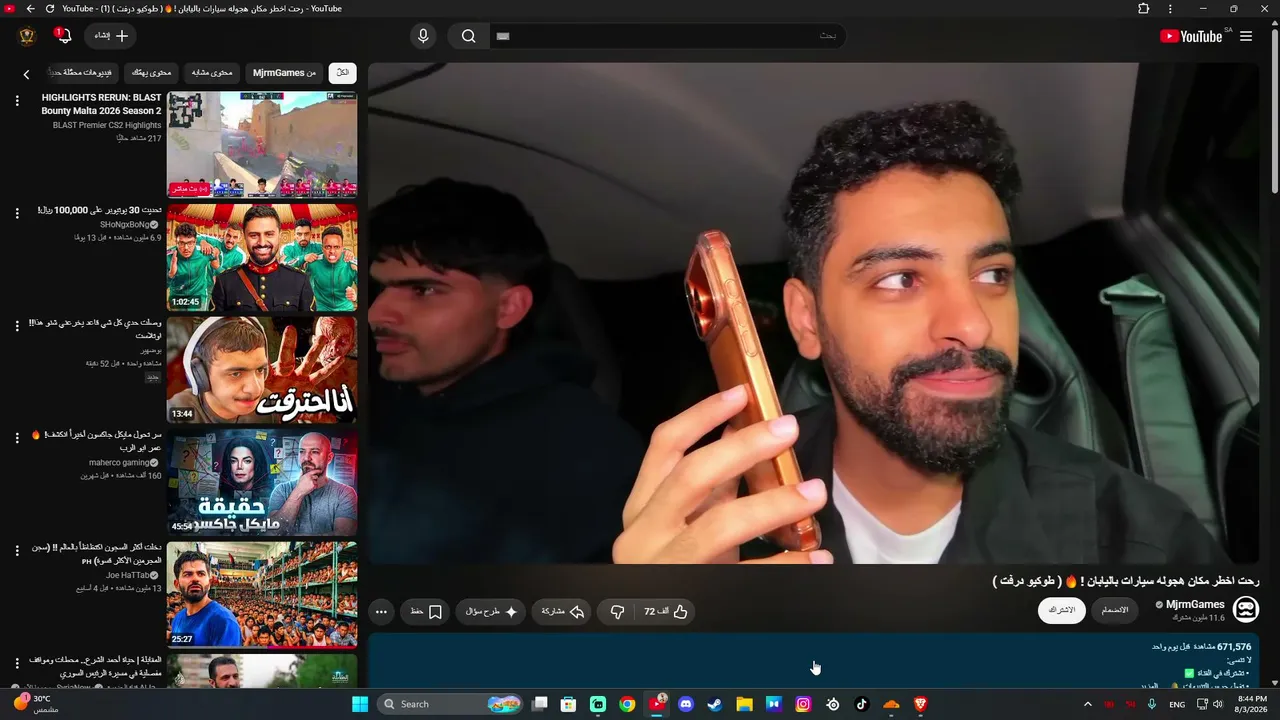This screenshot has height=720, width=1280.
Task: Open the SHoNgxBoNg channel link
Action: point(125,225)
